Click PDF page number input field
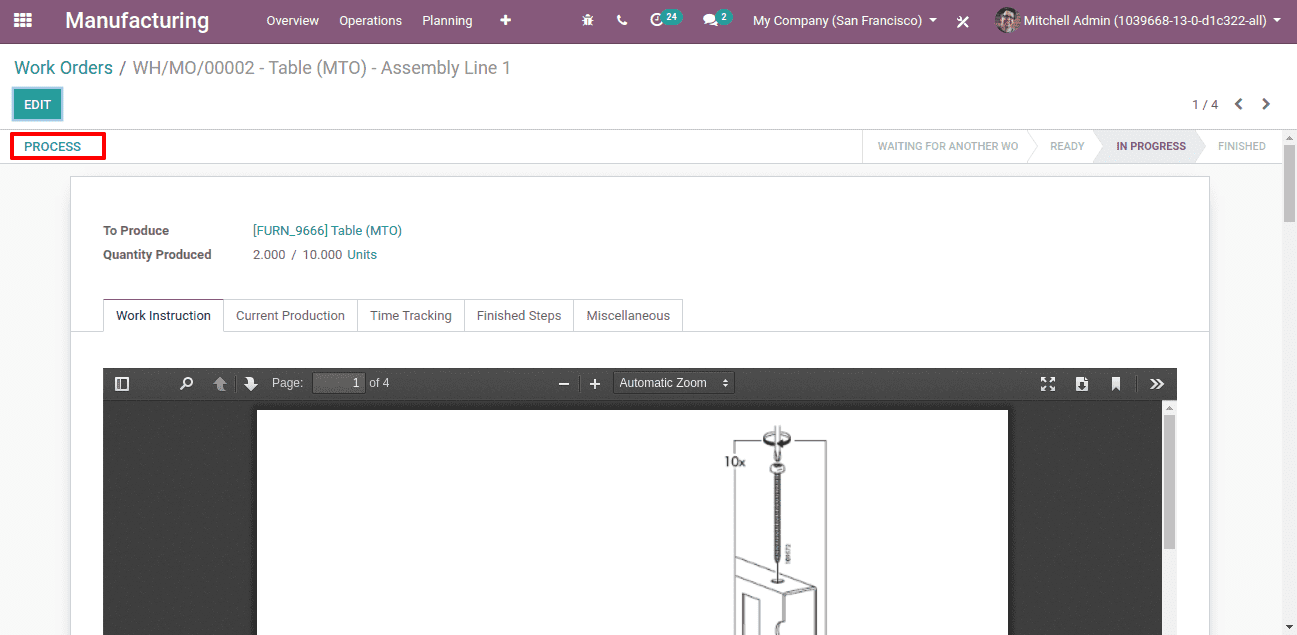Screen dimensions: 1297x635 (x=339, y=383)
